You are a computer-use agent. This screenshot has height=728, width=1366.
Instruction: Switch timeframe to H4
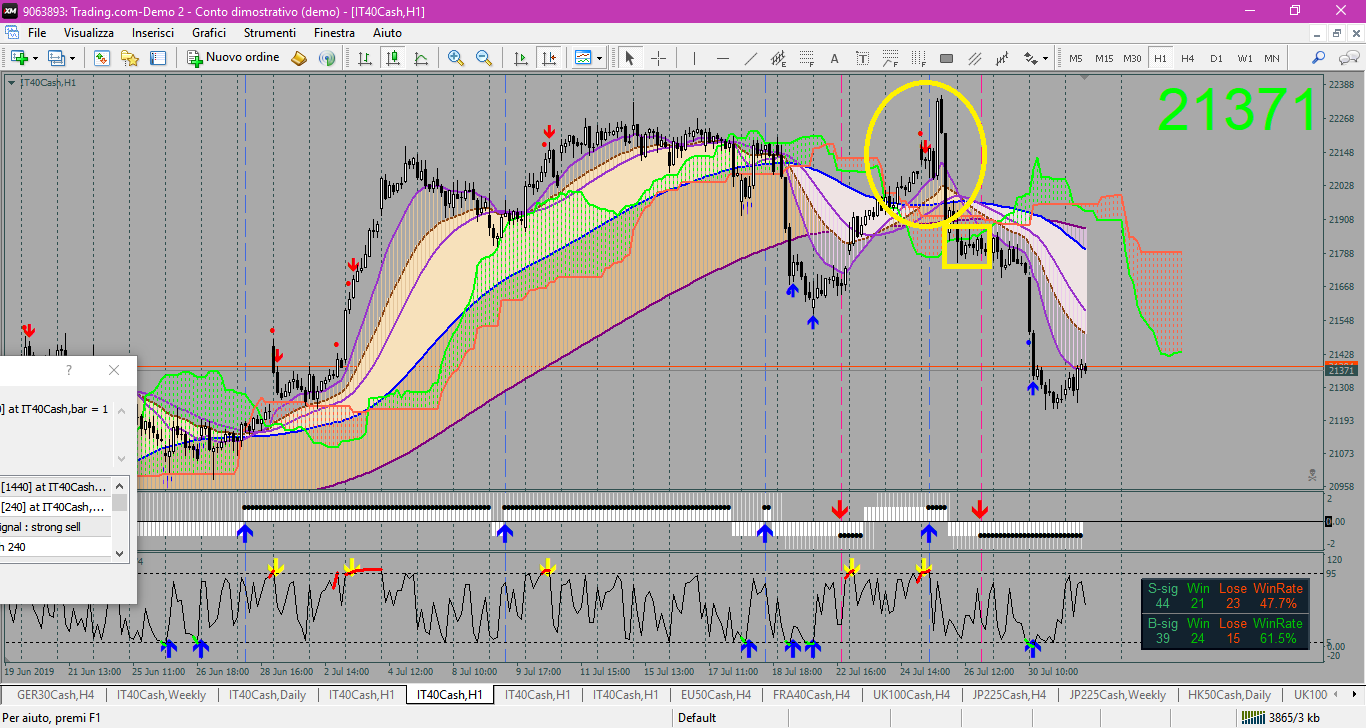[x=1188, y=58]
